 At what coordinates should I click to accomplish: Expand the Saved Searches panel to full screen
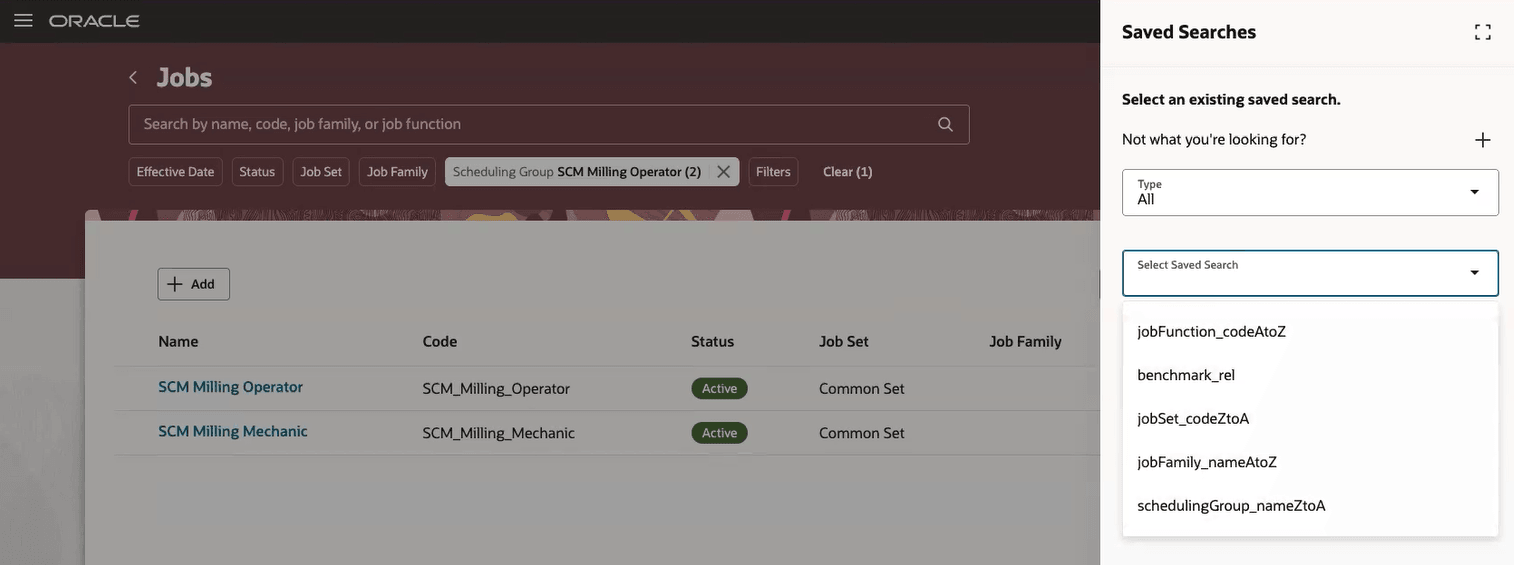tap(1482, 32)
